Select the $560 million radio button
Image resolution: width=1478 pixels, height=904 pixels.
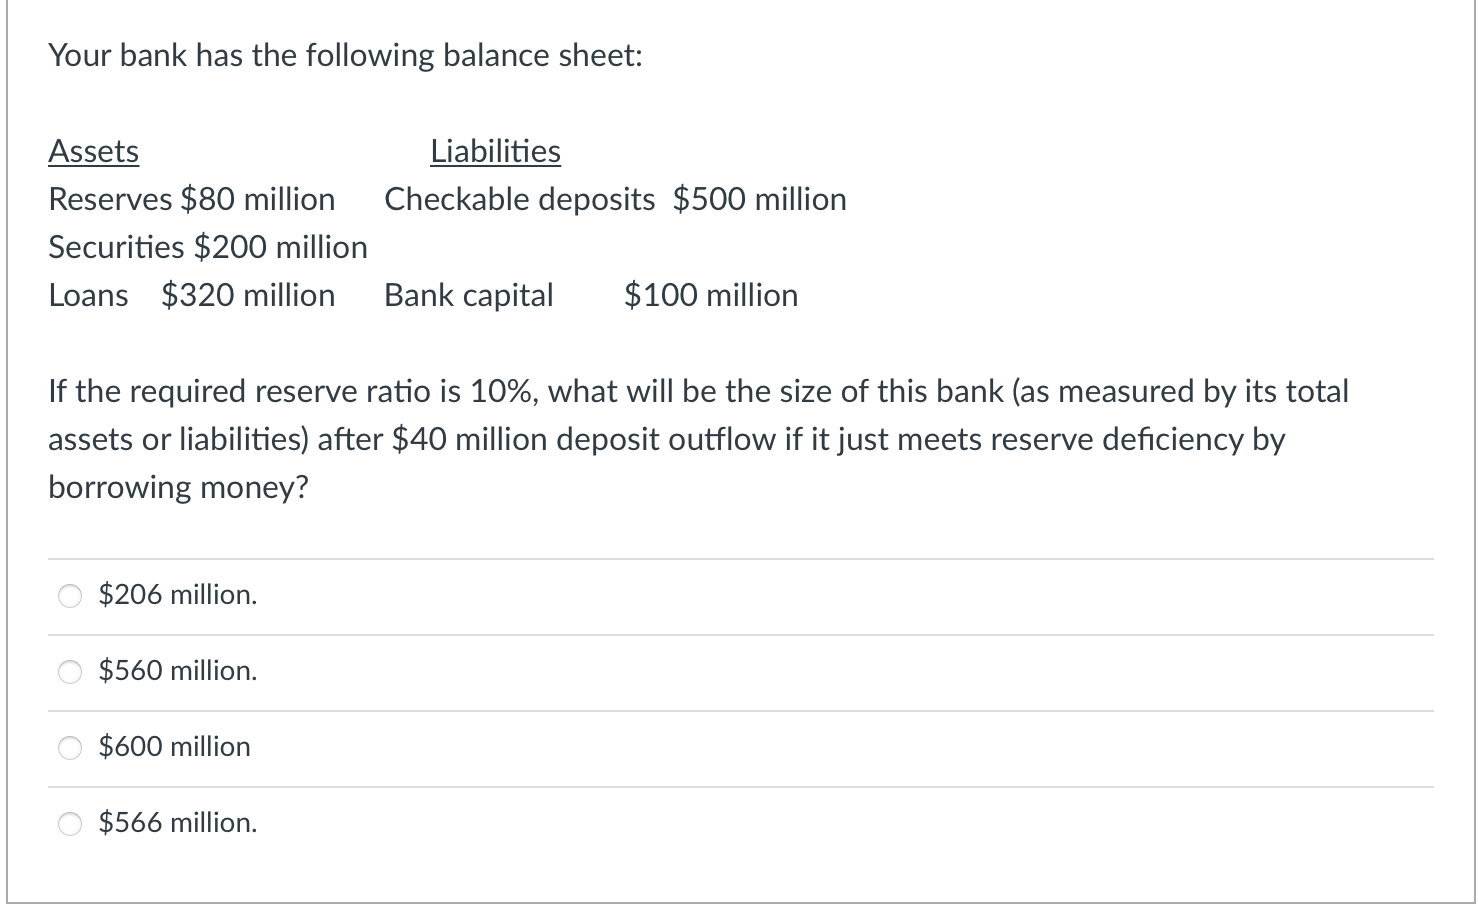click(69, 671)
